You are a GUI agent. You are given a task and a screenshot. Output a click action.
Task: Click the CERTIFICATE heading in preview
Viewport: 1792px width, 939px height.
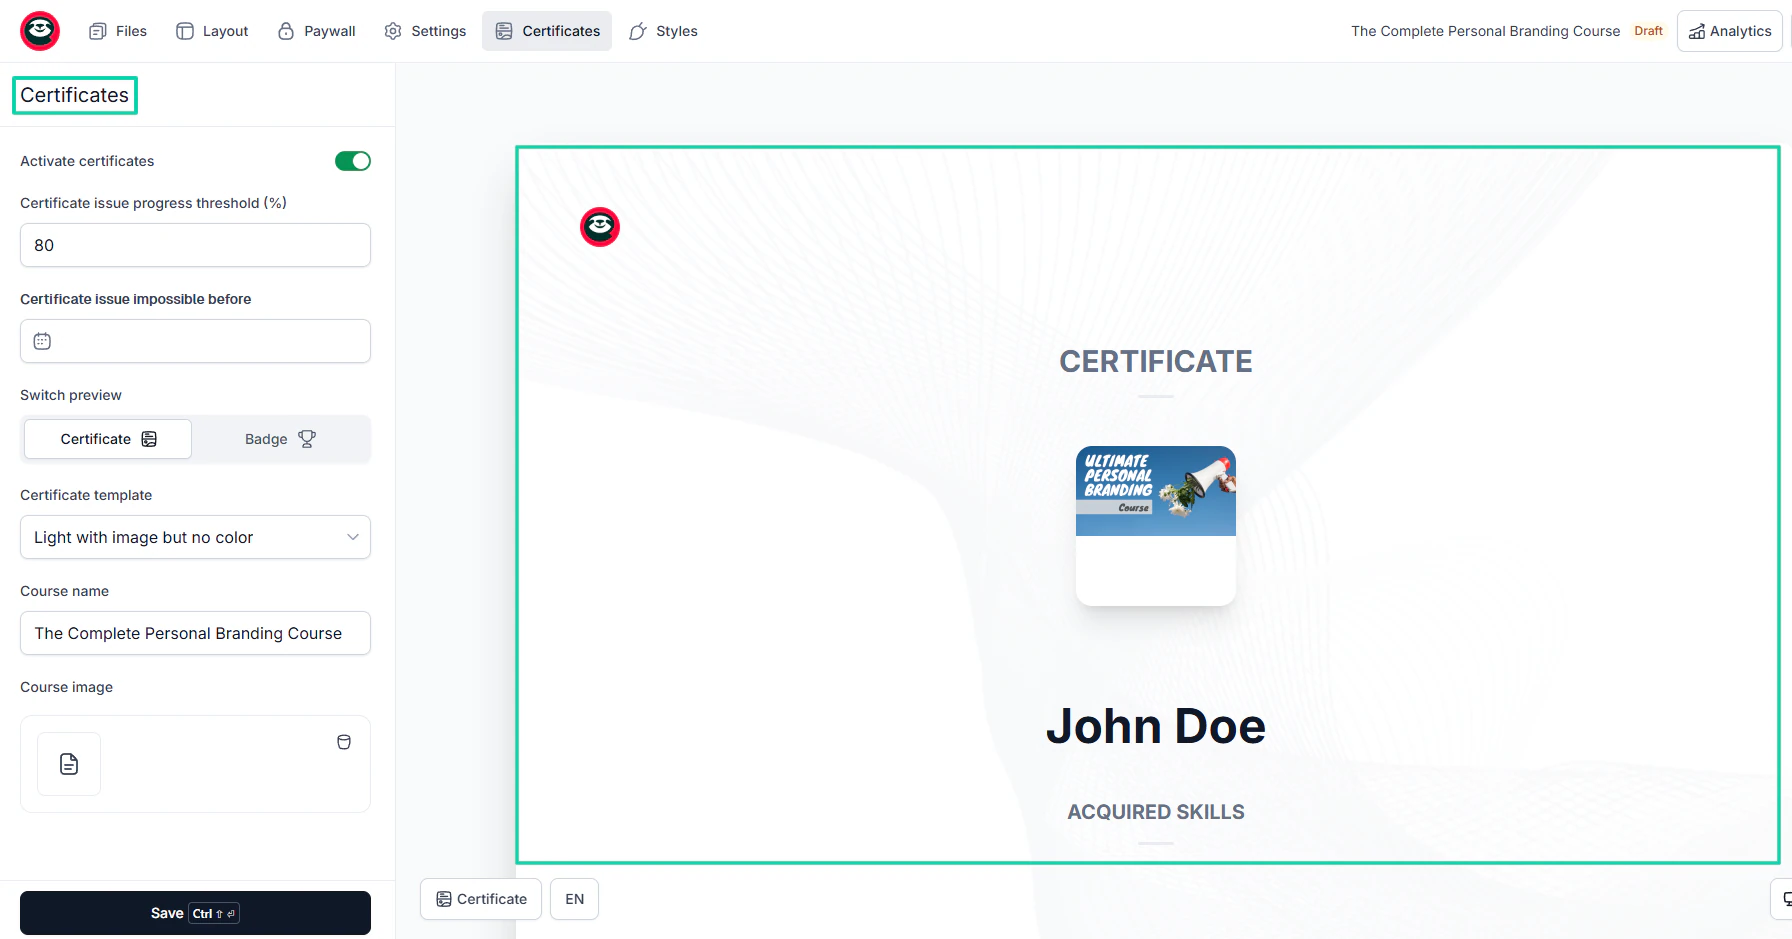pyautogui.click(x=1156, y=361)
